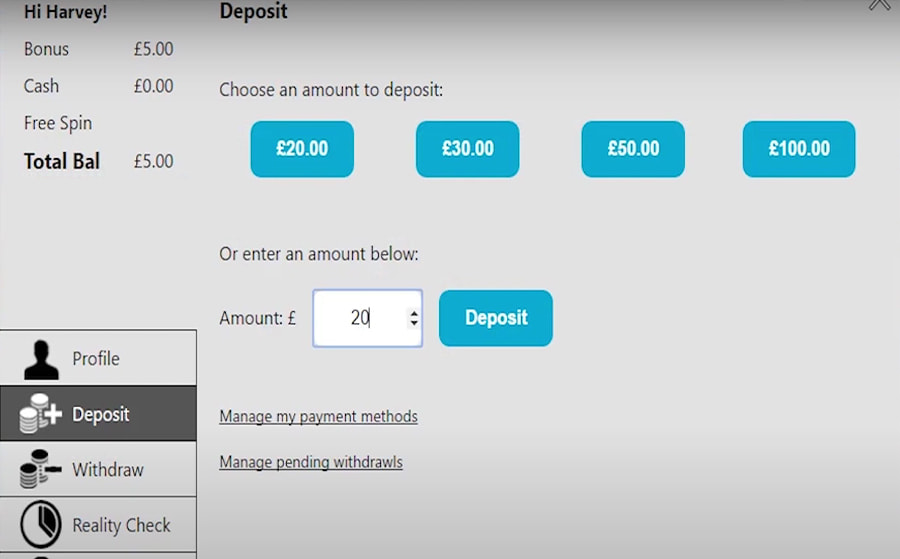
Task: Click the Deposit coins-plus icon
Action: (41, 414)
